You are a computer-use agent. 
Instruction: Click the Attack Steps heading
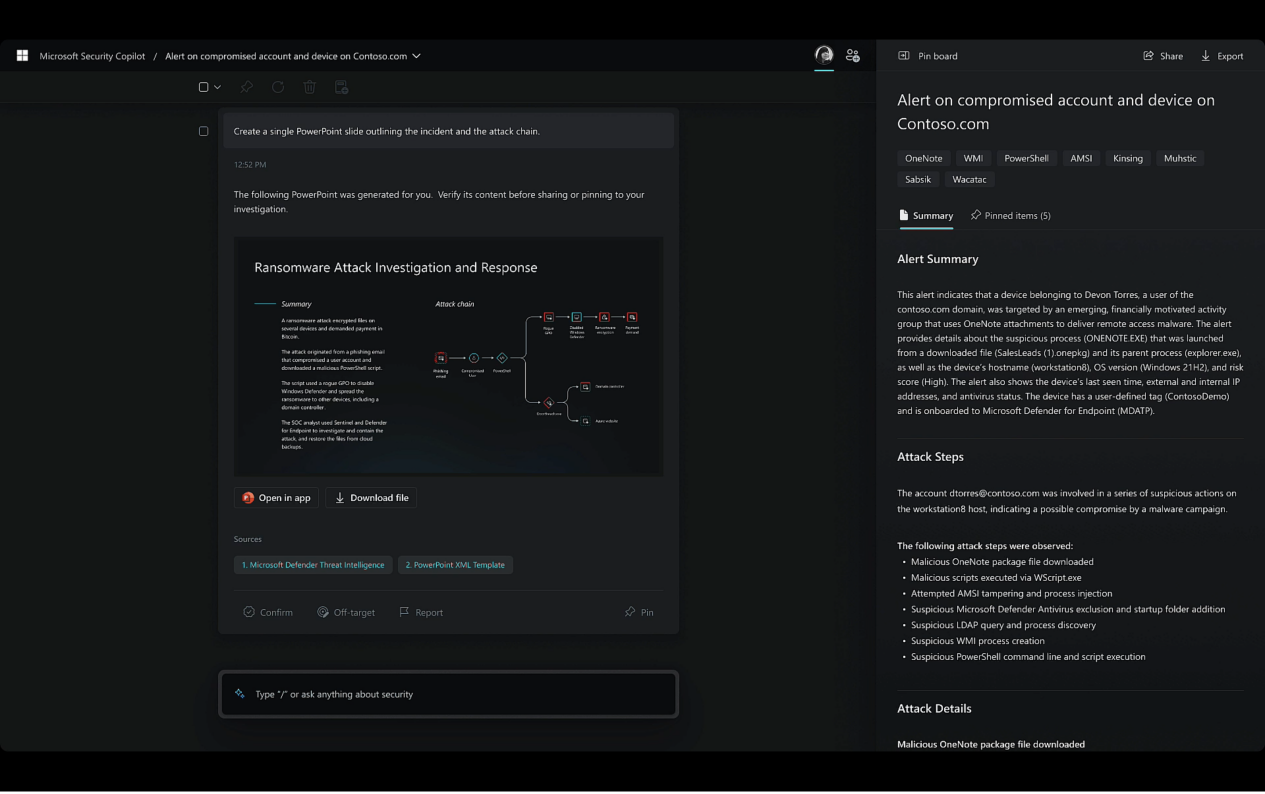[930, 457]
